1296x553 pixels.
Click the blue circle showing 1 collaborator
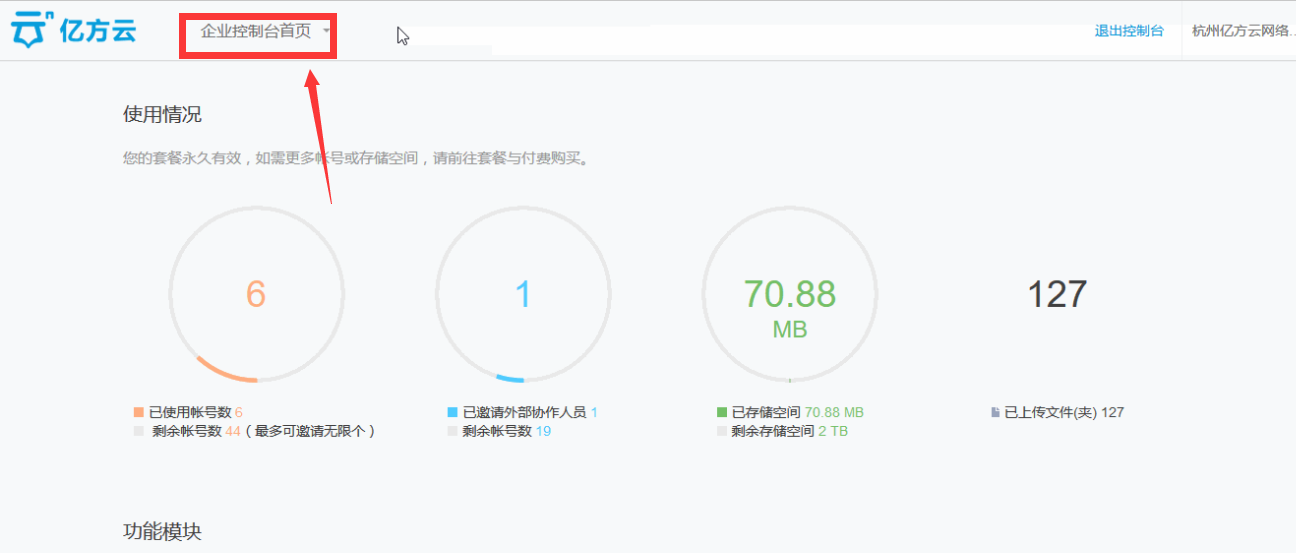pyautogui.click(x=522, y=294)
